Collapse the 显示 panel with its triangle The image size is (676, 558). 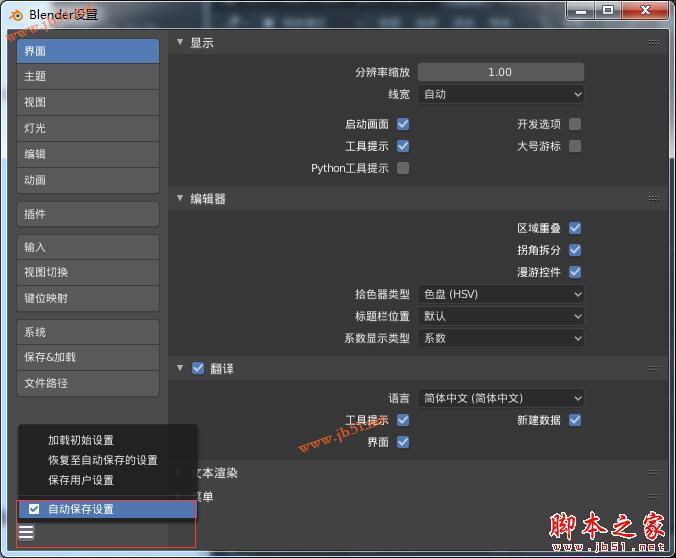pyautogui.click(x=180, y=42)
